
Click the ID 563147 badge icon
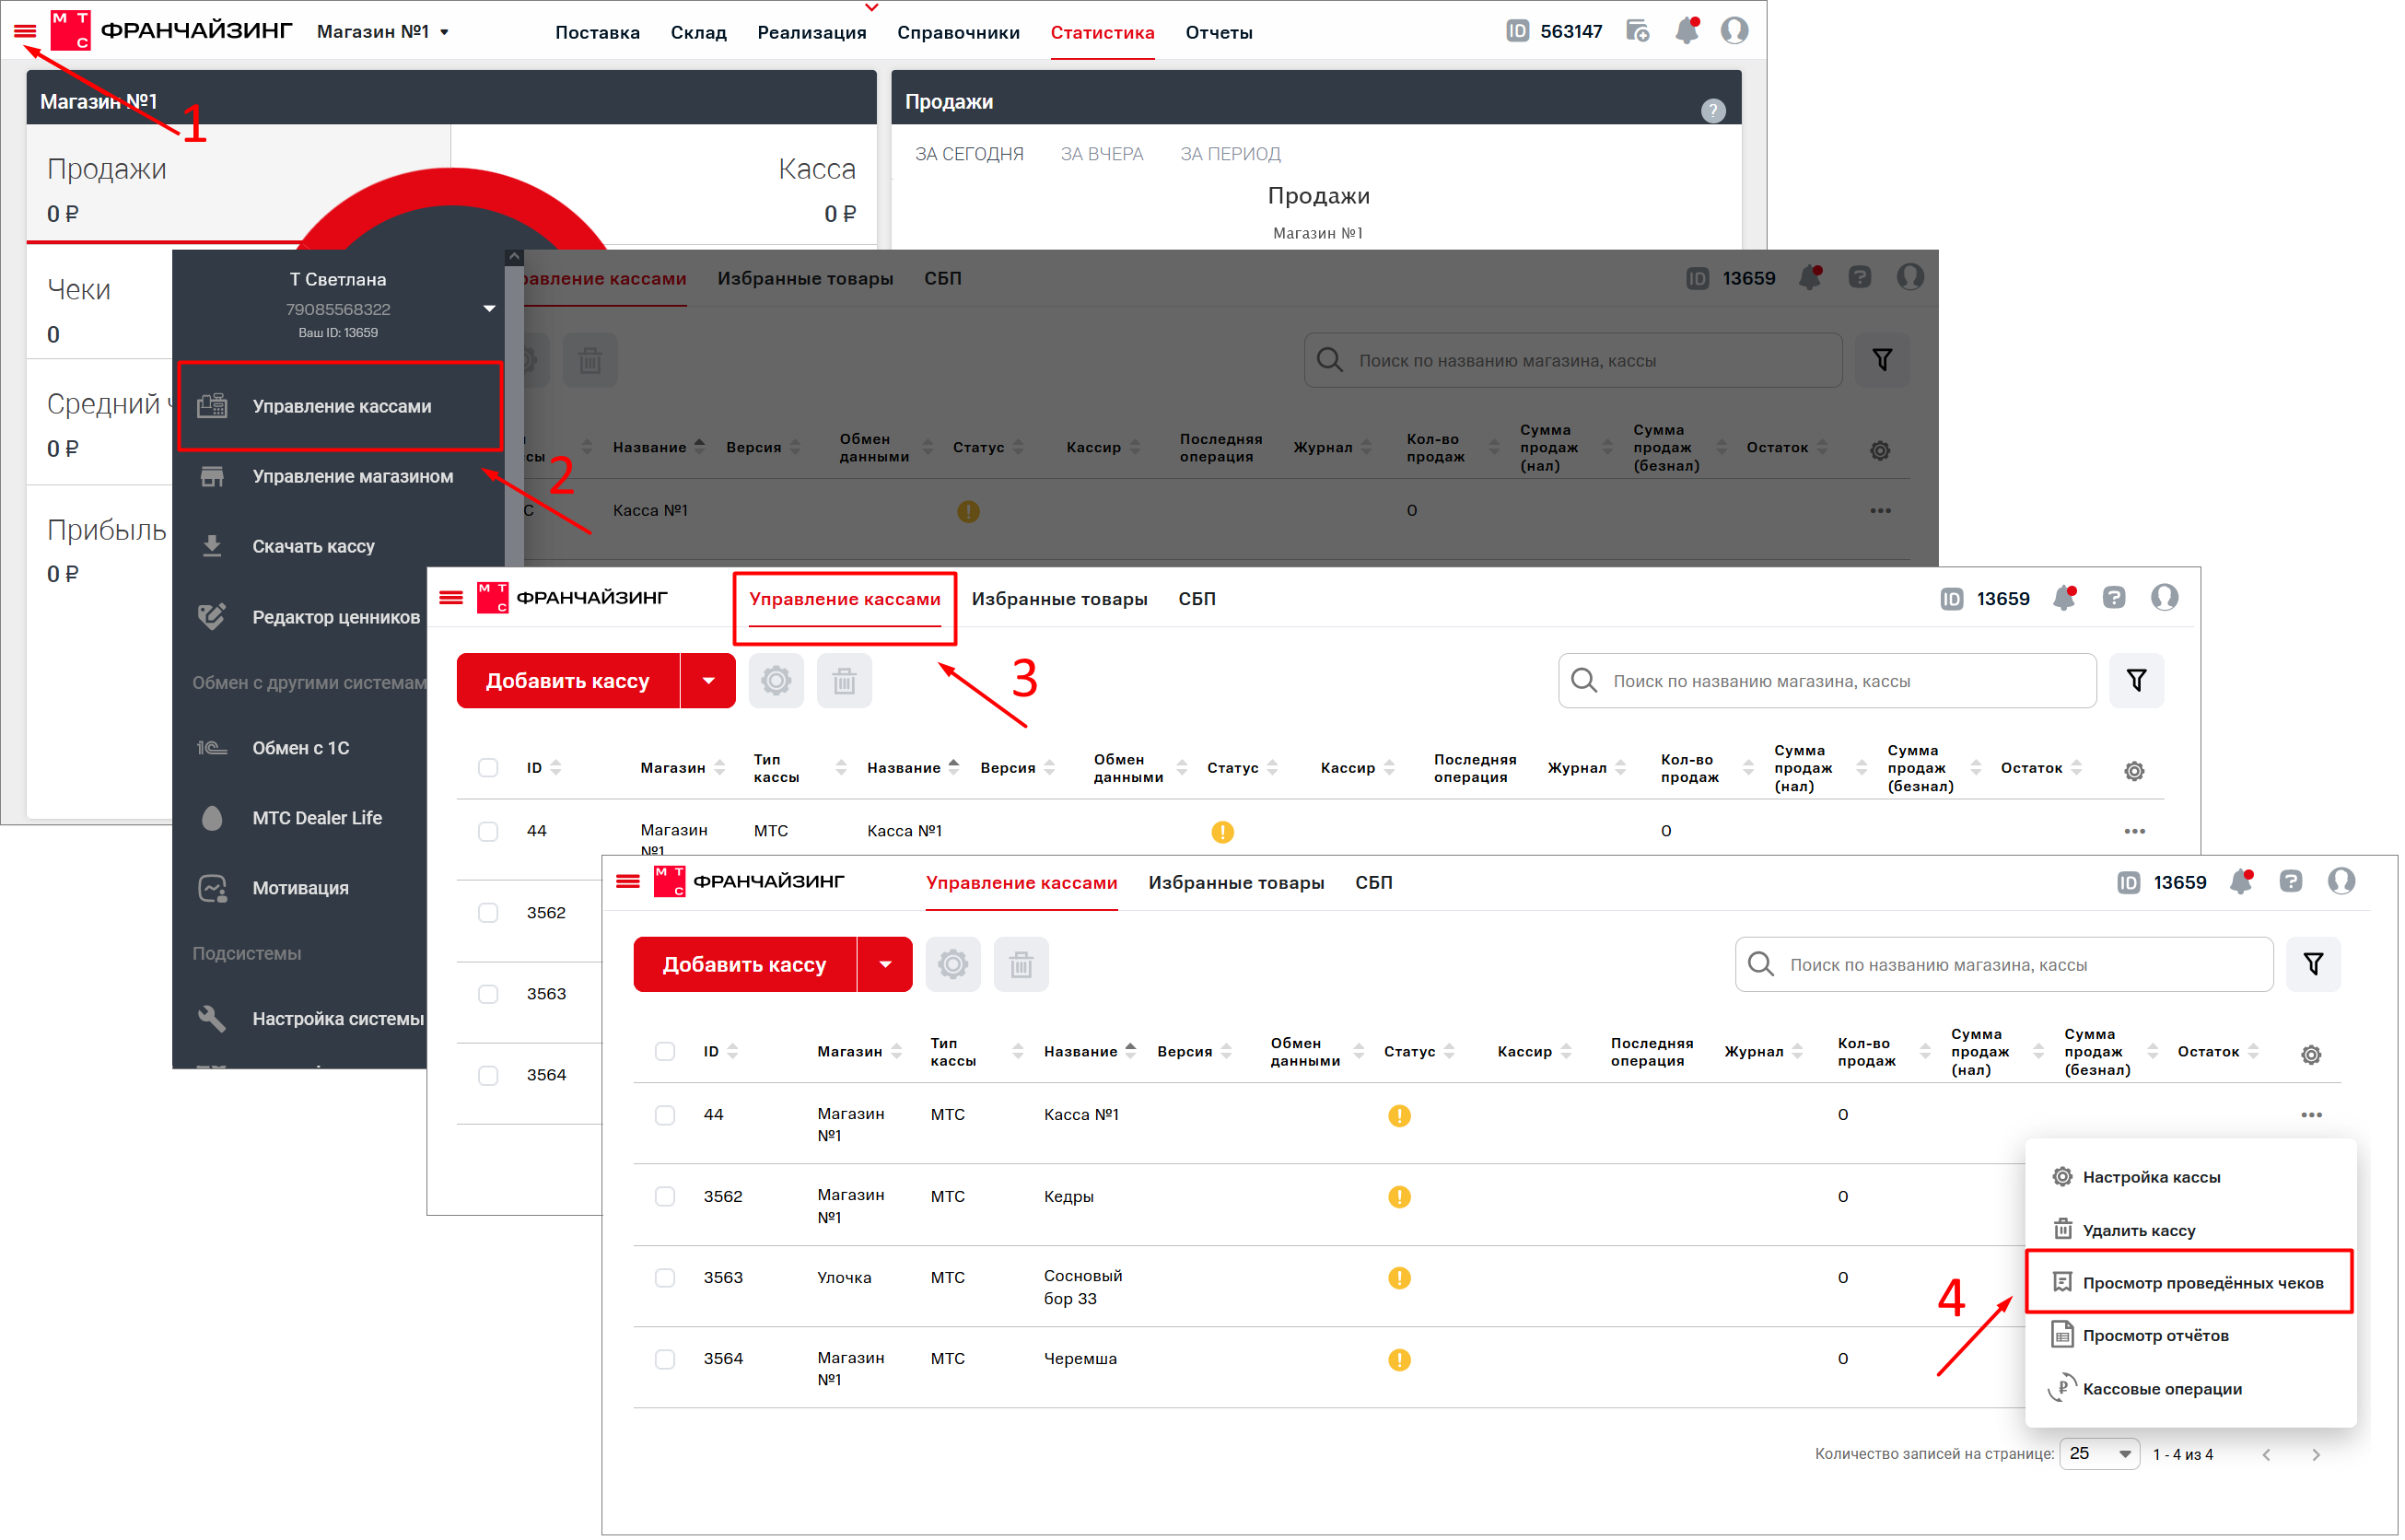tap(1518, 31)
